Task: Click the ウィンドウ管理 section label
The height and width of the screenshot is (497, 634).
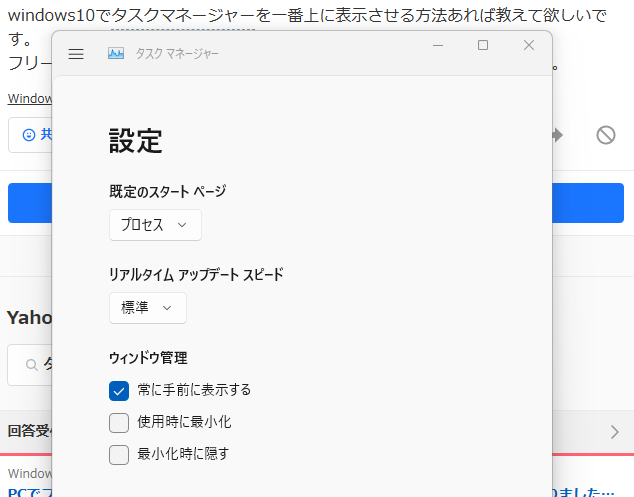Action: pyautogui.click(x=148, y=358)
